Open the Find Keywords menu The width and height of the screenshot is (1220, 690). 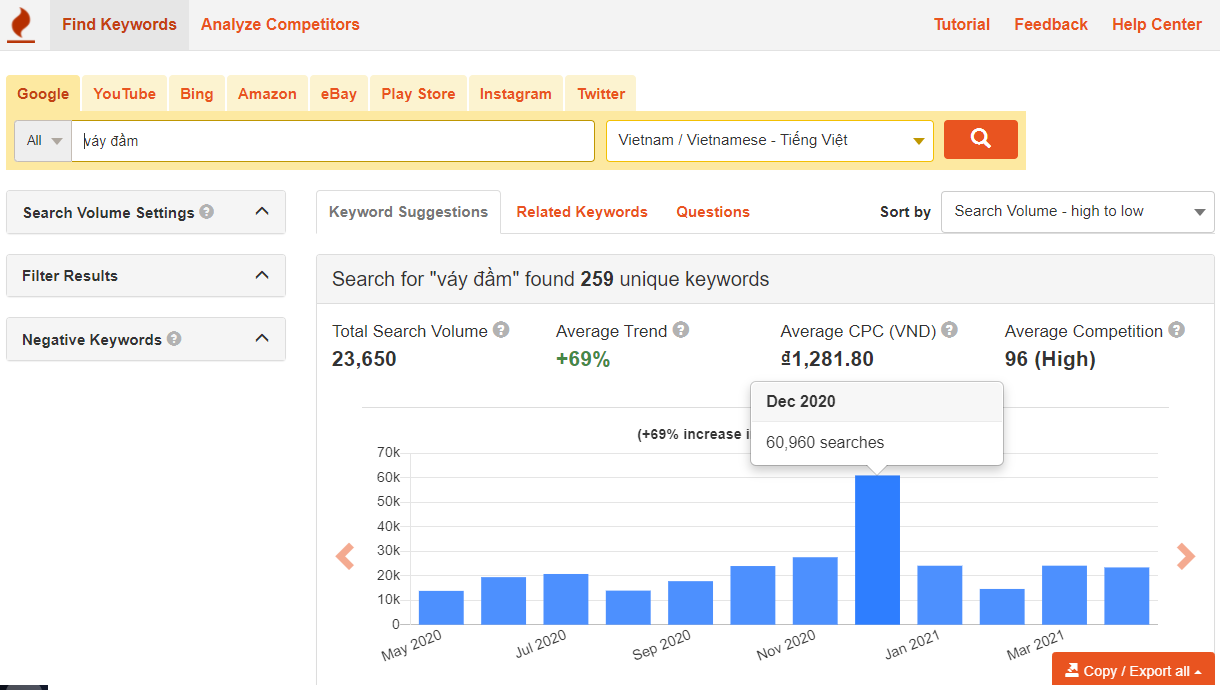[119, 25]
